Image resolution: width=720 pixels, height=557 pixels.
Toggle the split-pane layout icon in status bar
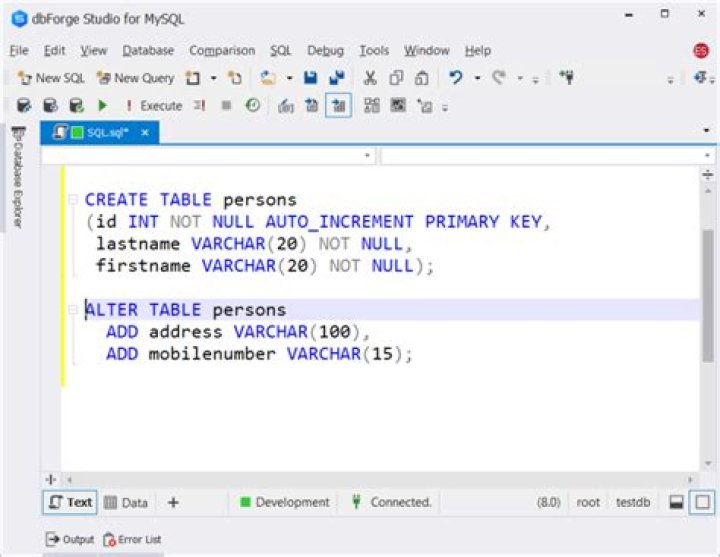676,502
